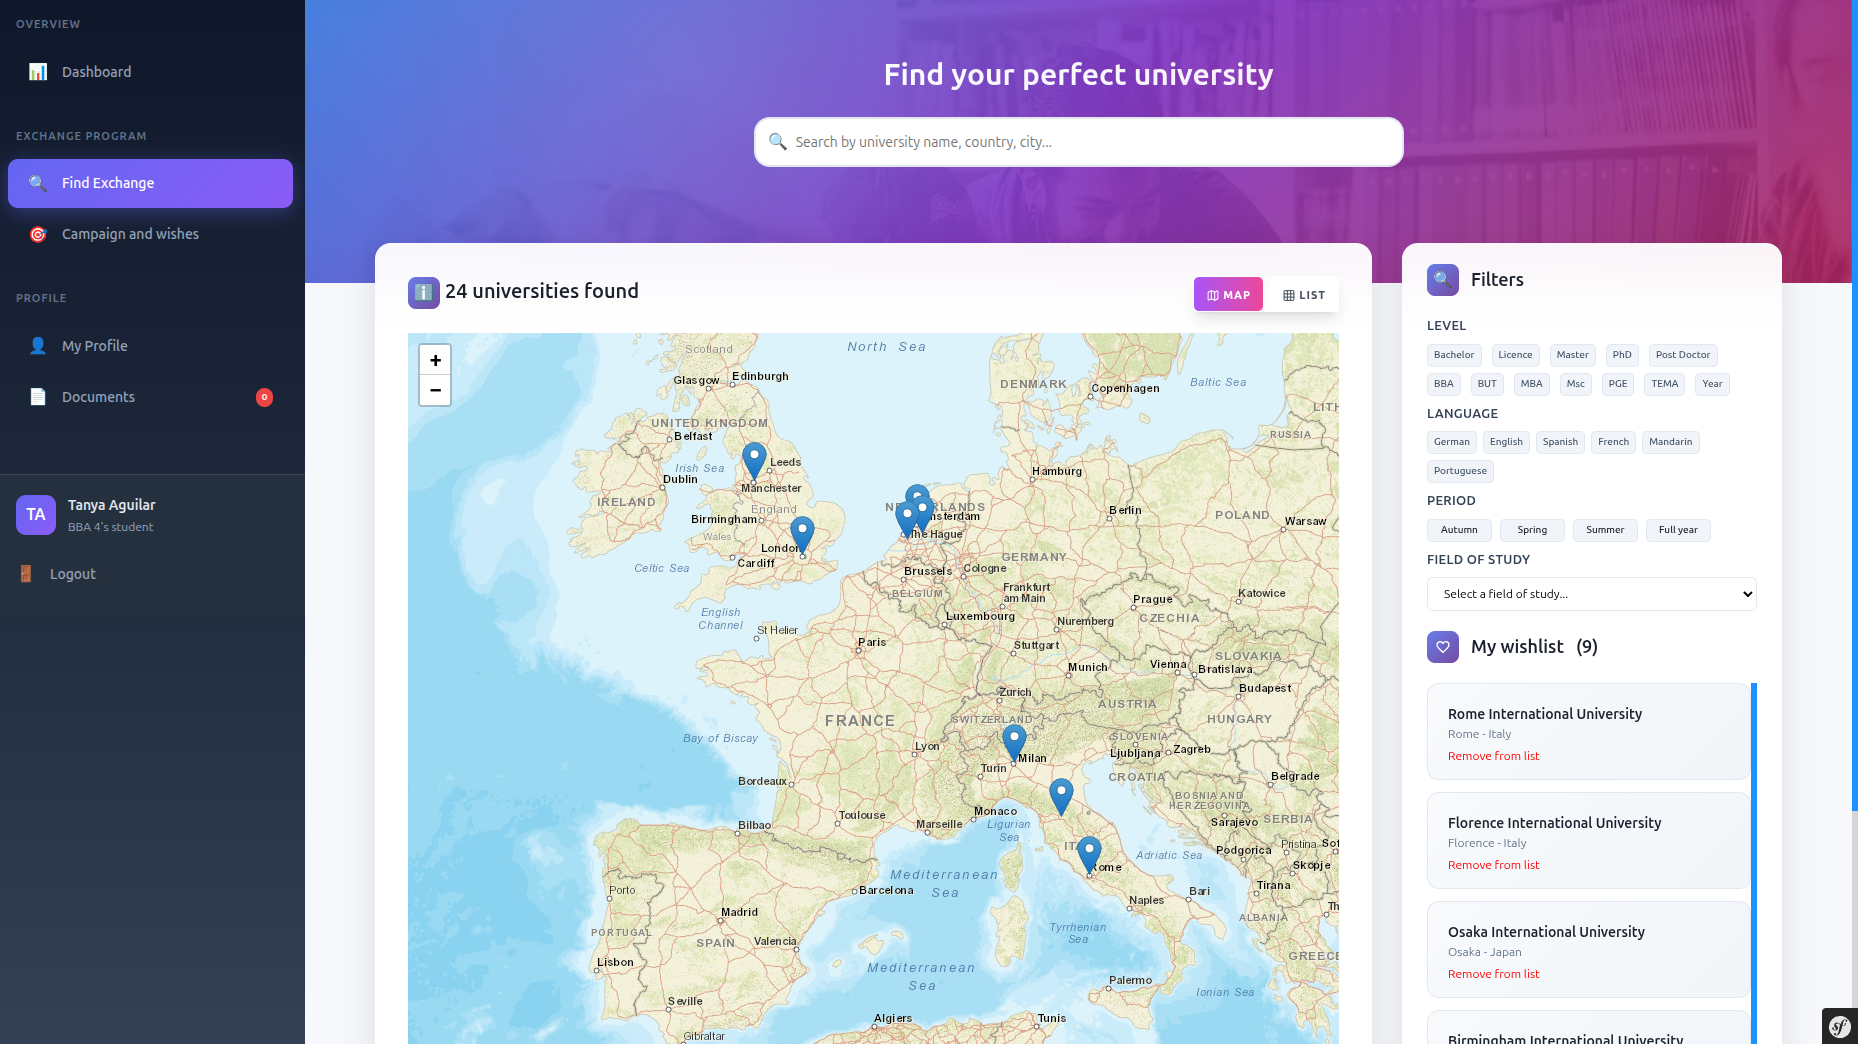Viewport: 1858px width, 1044px height.
Task: Toggle the German language filter
Action: (1452, 442)
